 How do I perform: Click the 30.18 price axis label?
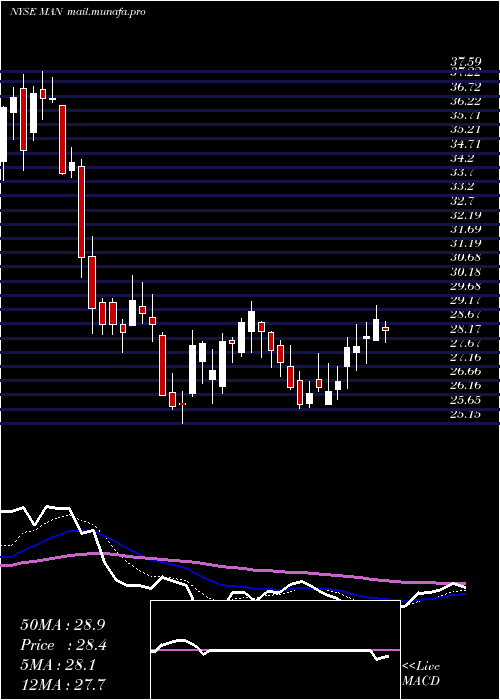tap(466, 272)
